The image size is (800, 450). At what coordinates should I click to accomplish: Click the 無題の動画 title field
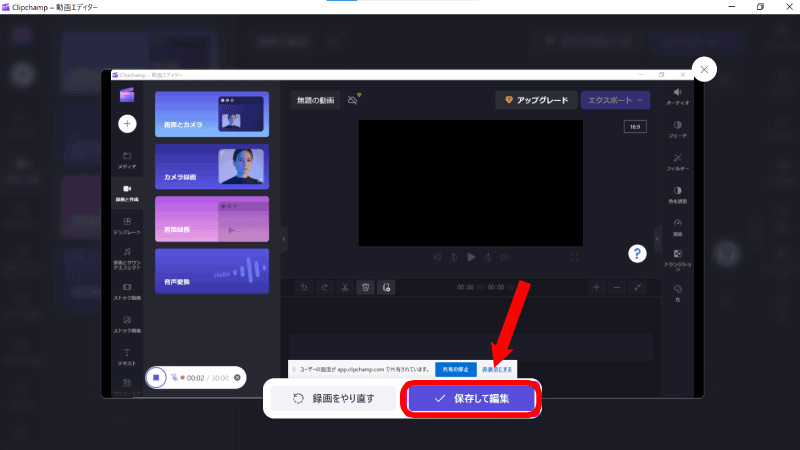click(316, 101)
